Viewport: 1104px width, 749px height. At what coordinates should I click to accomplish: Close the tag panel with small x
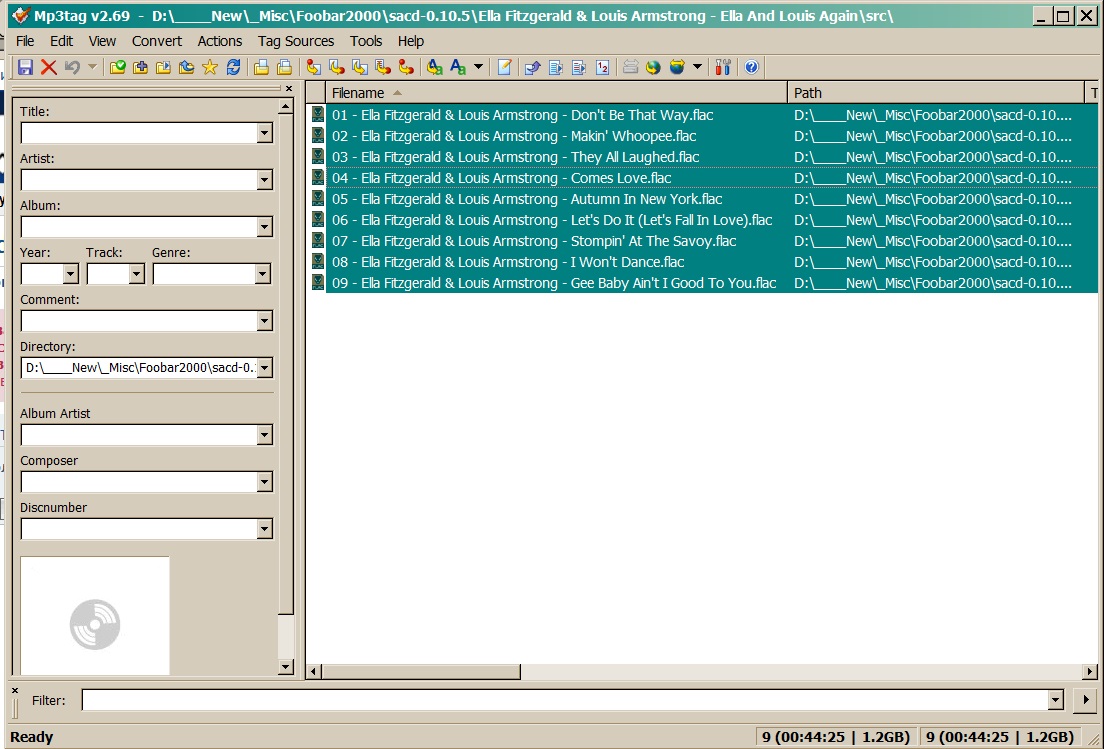click(289, 89)
